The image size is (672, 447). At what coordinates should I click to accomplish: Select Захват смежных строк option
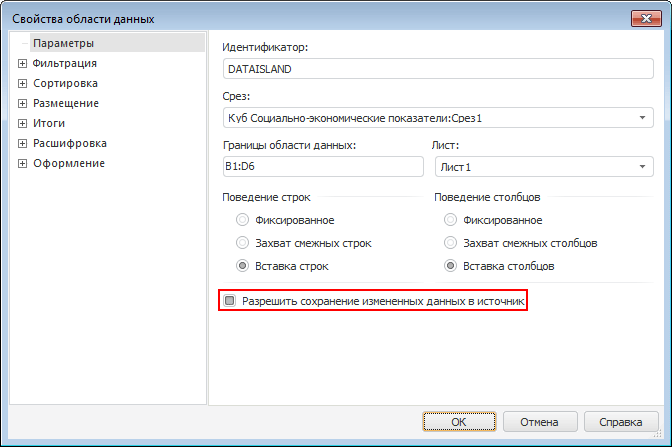(242, 243)
